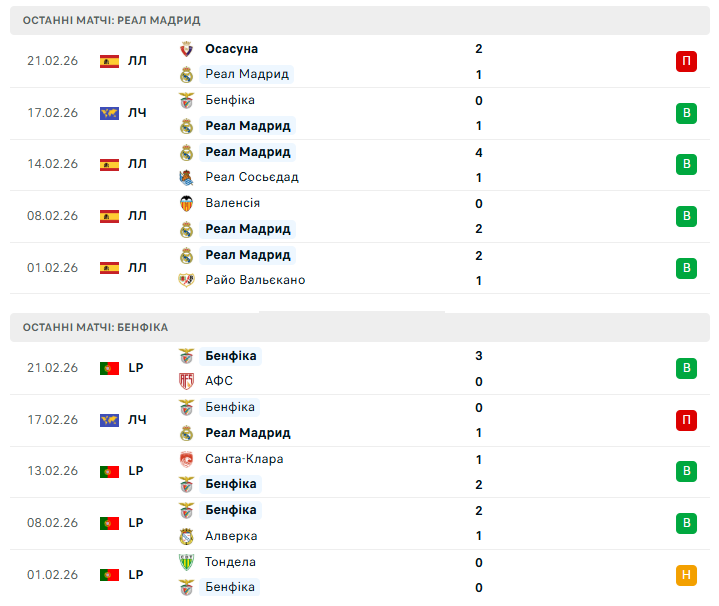Screen dimensions: 719x606
Task: Click the АФС team name
Action: [x=218, y=382]
